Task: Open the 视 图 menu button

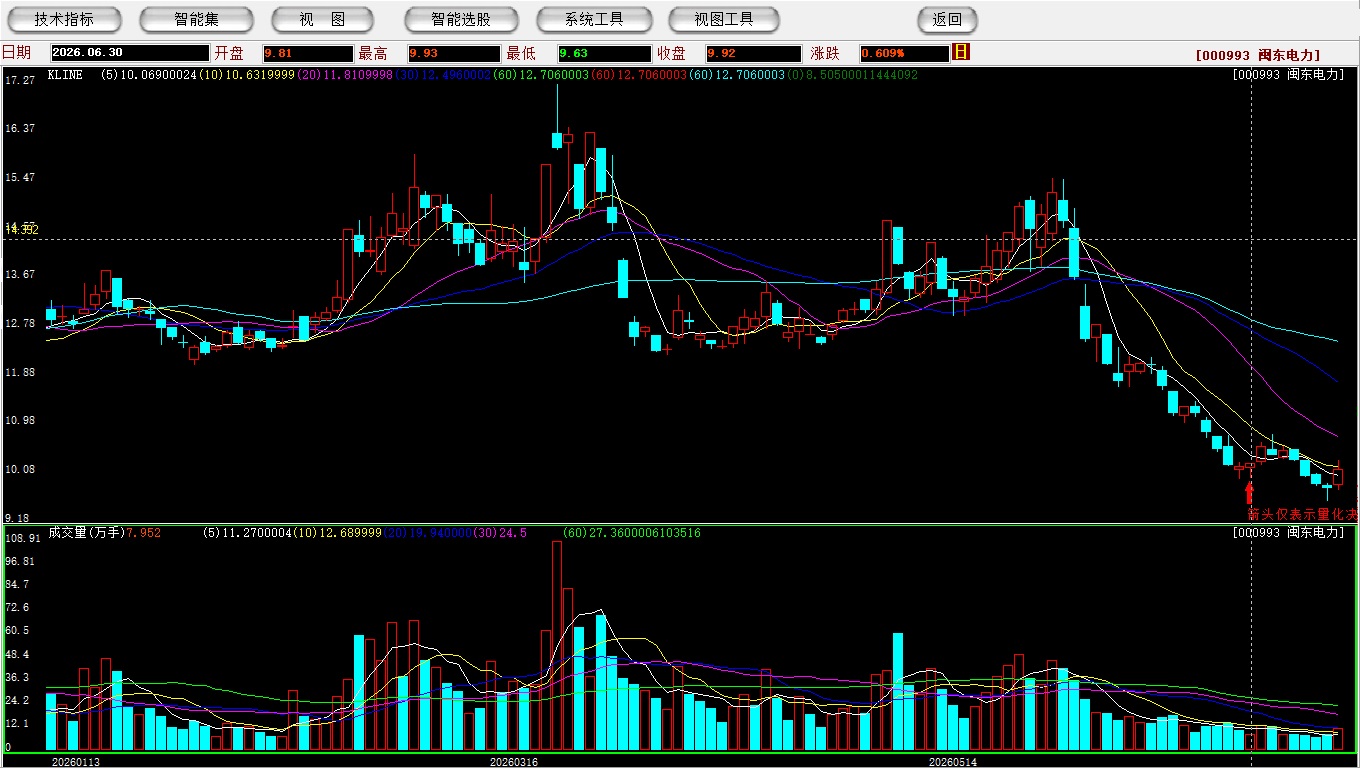Action: coord(323,20)
